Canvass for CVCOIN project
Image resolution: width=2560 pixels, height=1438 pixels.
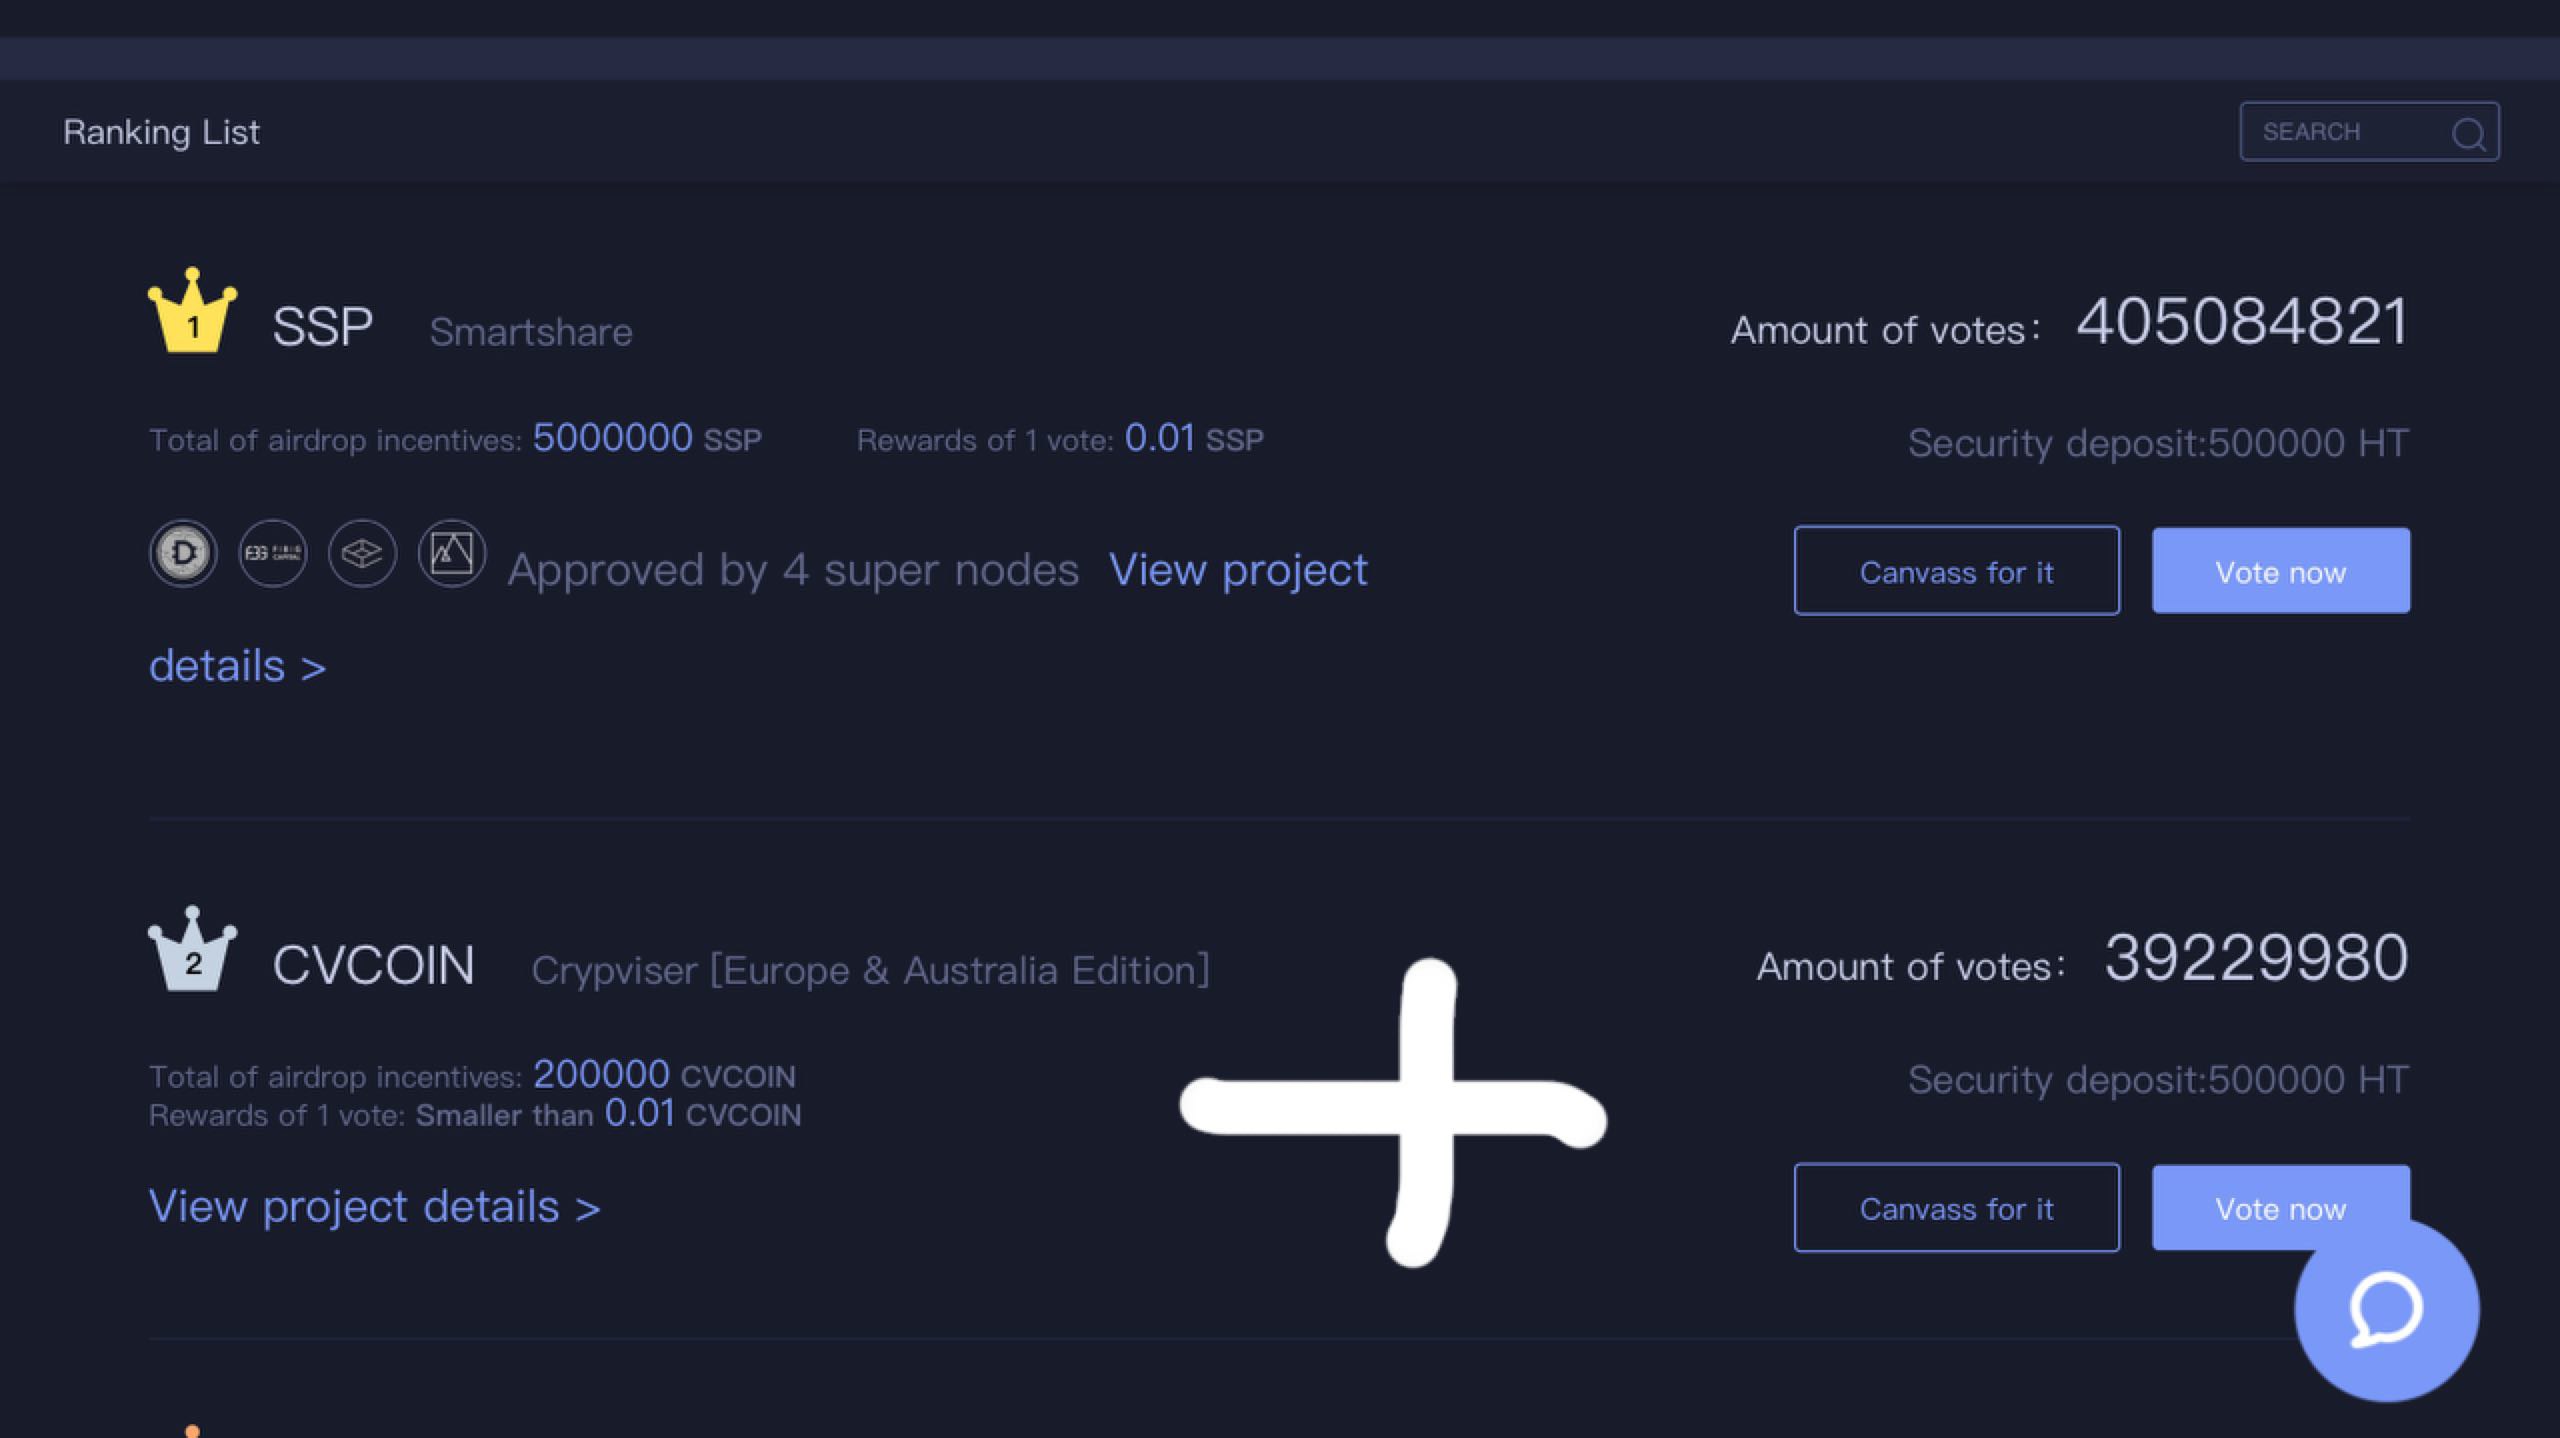1956,1207
